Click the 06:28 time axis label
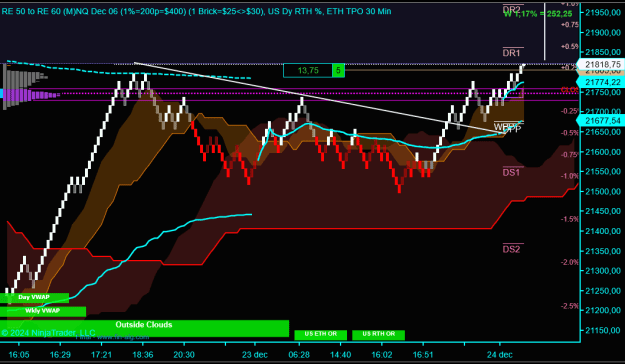The image size is (625, 364). [299, 355]
